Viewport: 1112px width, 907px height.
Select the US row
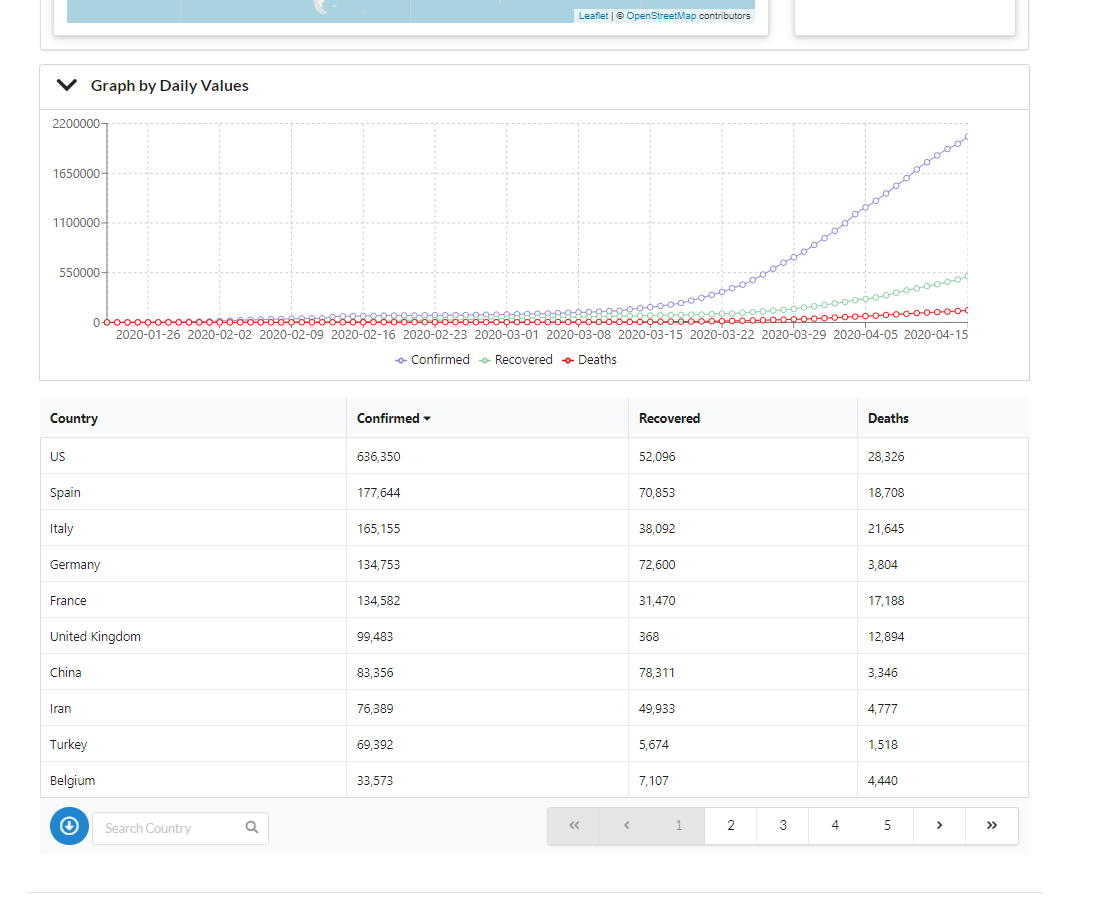point(534,457)
